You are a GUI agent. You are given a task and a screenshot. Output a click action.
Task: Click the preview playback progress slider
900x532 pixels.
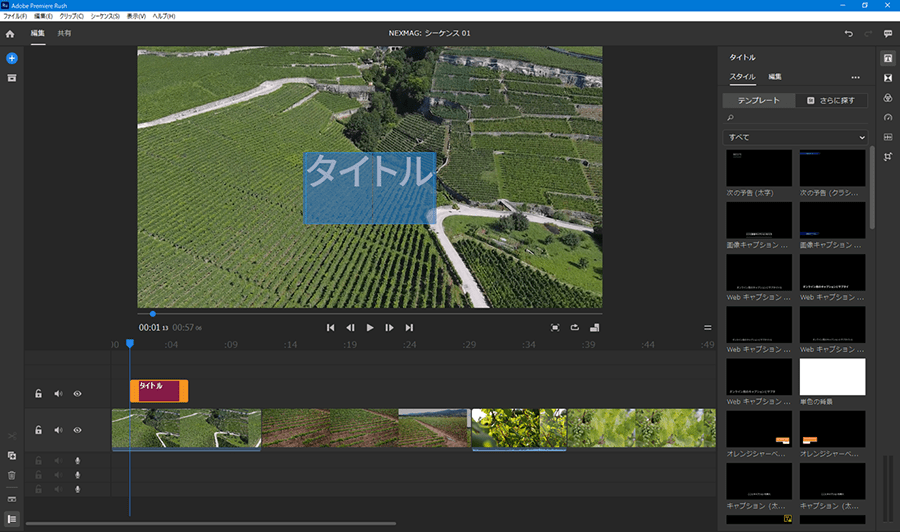coord(370,314)
